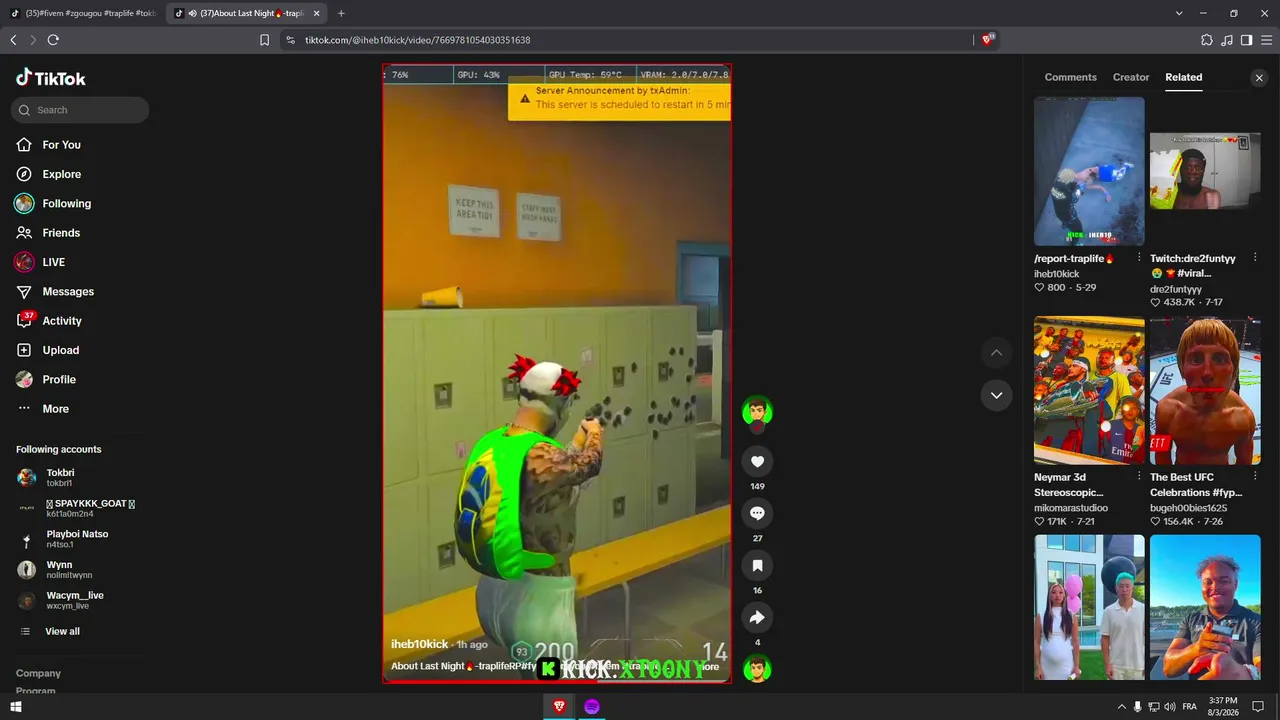
Task: Go back in the browser
Action: coord(13,40)
